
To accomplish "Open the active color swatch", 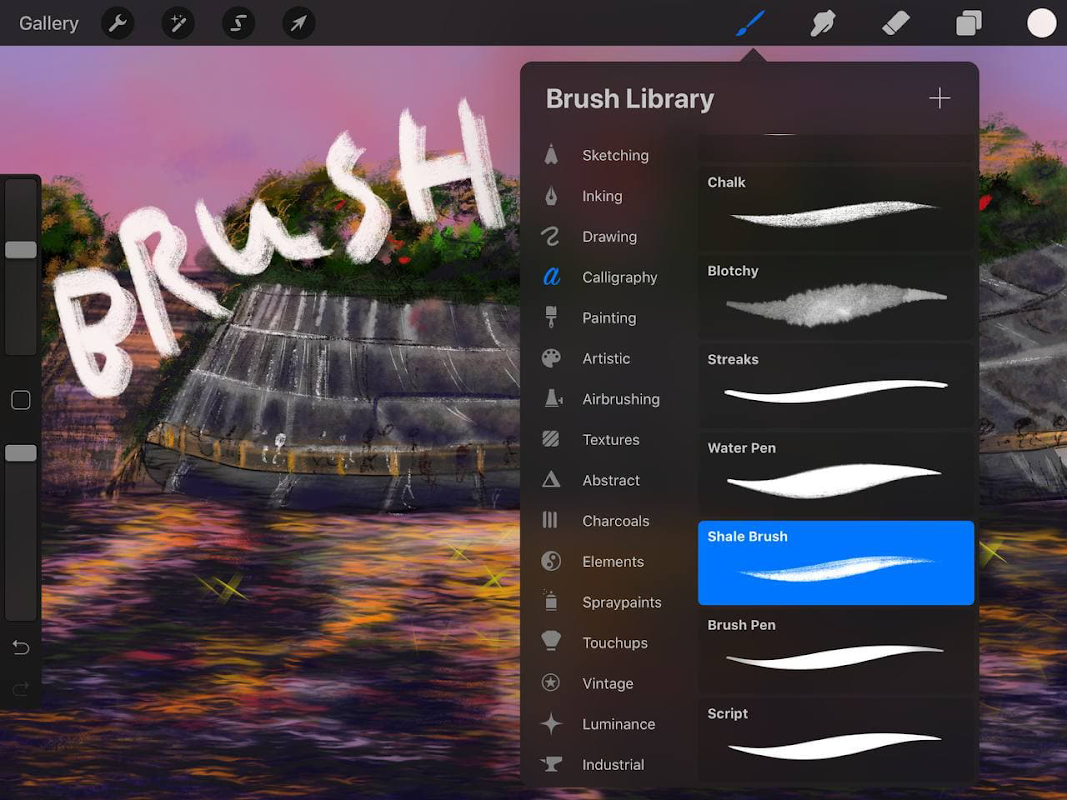I will (x=1041, y=23).
